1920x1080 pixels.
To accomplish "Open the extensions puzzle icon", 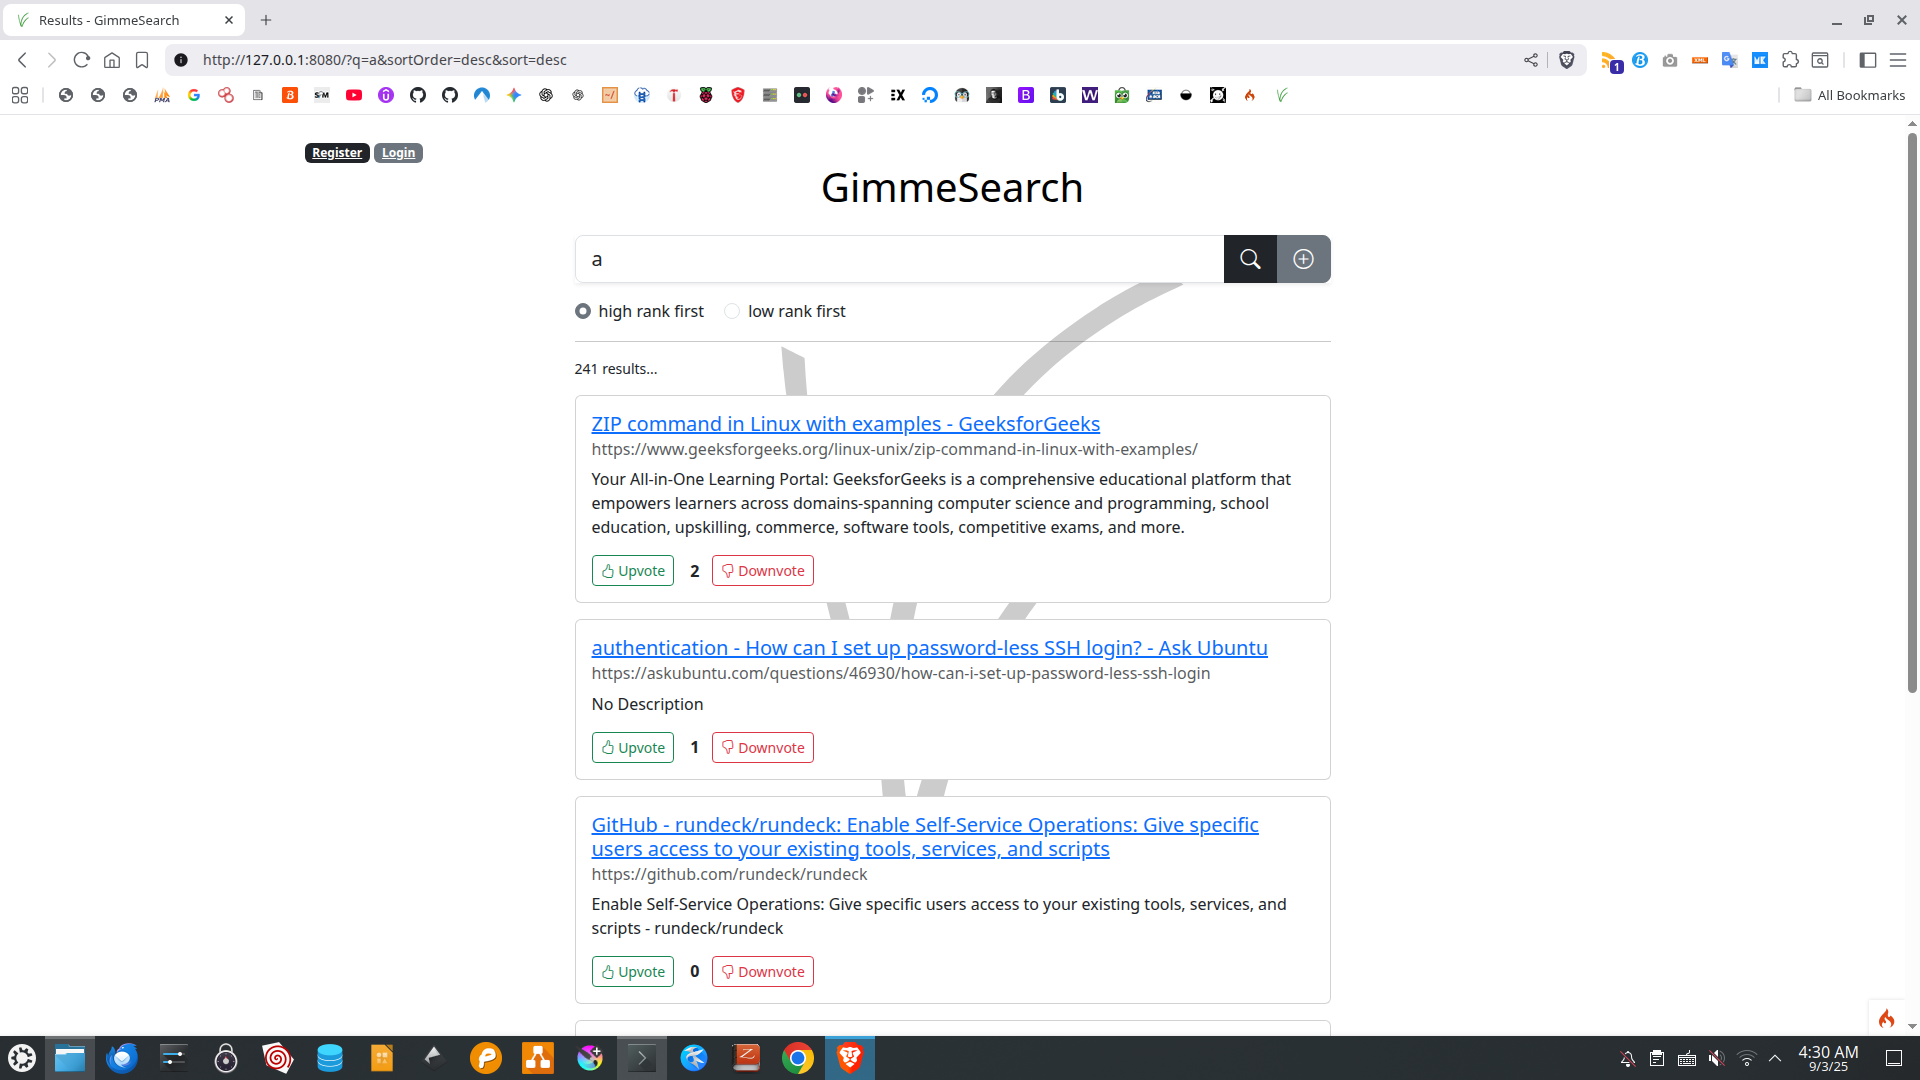I will click(1790, 60).
